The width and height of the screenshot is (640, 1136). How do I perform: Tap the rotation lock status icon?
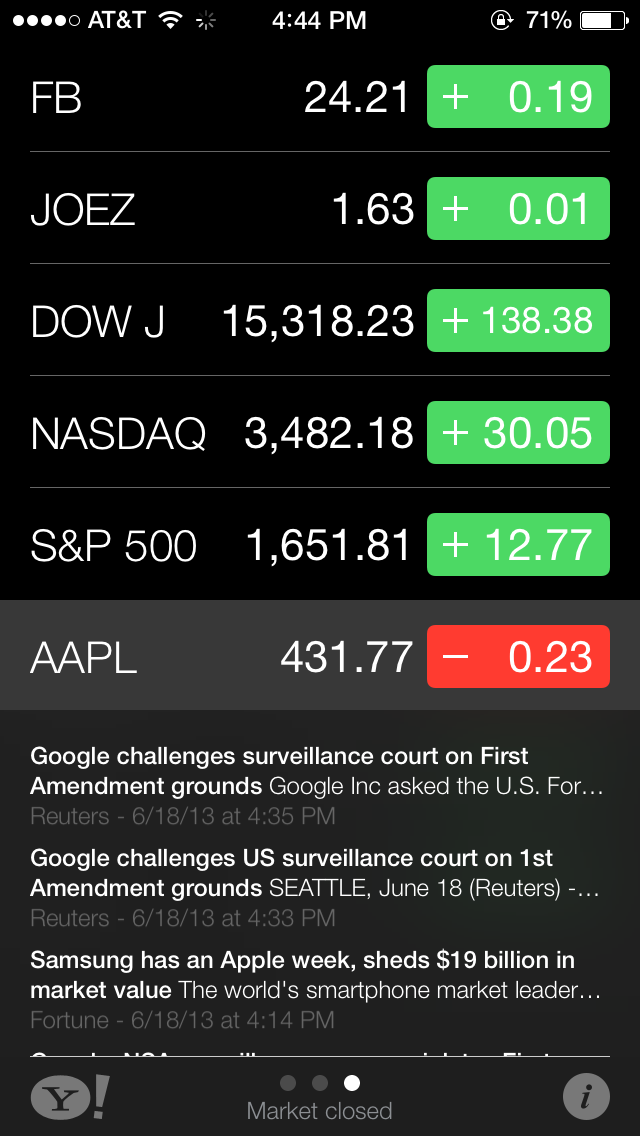(500, 20)
